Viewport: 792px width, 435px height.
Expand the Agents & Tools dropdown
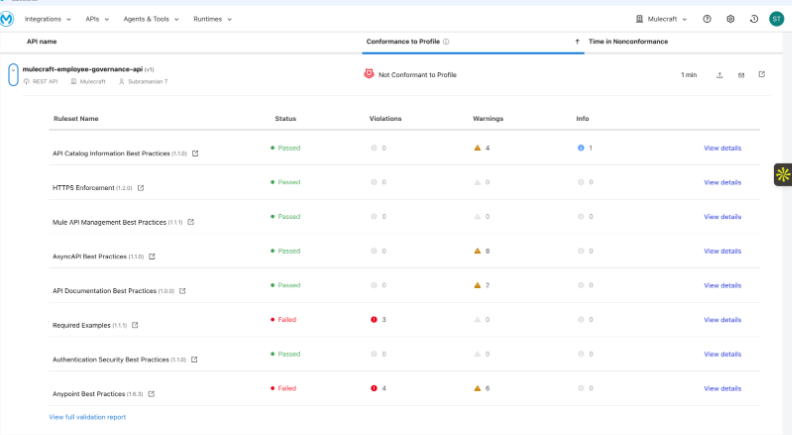pyautogui.click(x=149, y=19)
